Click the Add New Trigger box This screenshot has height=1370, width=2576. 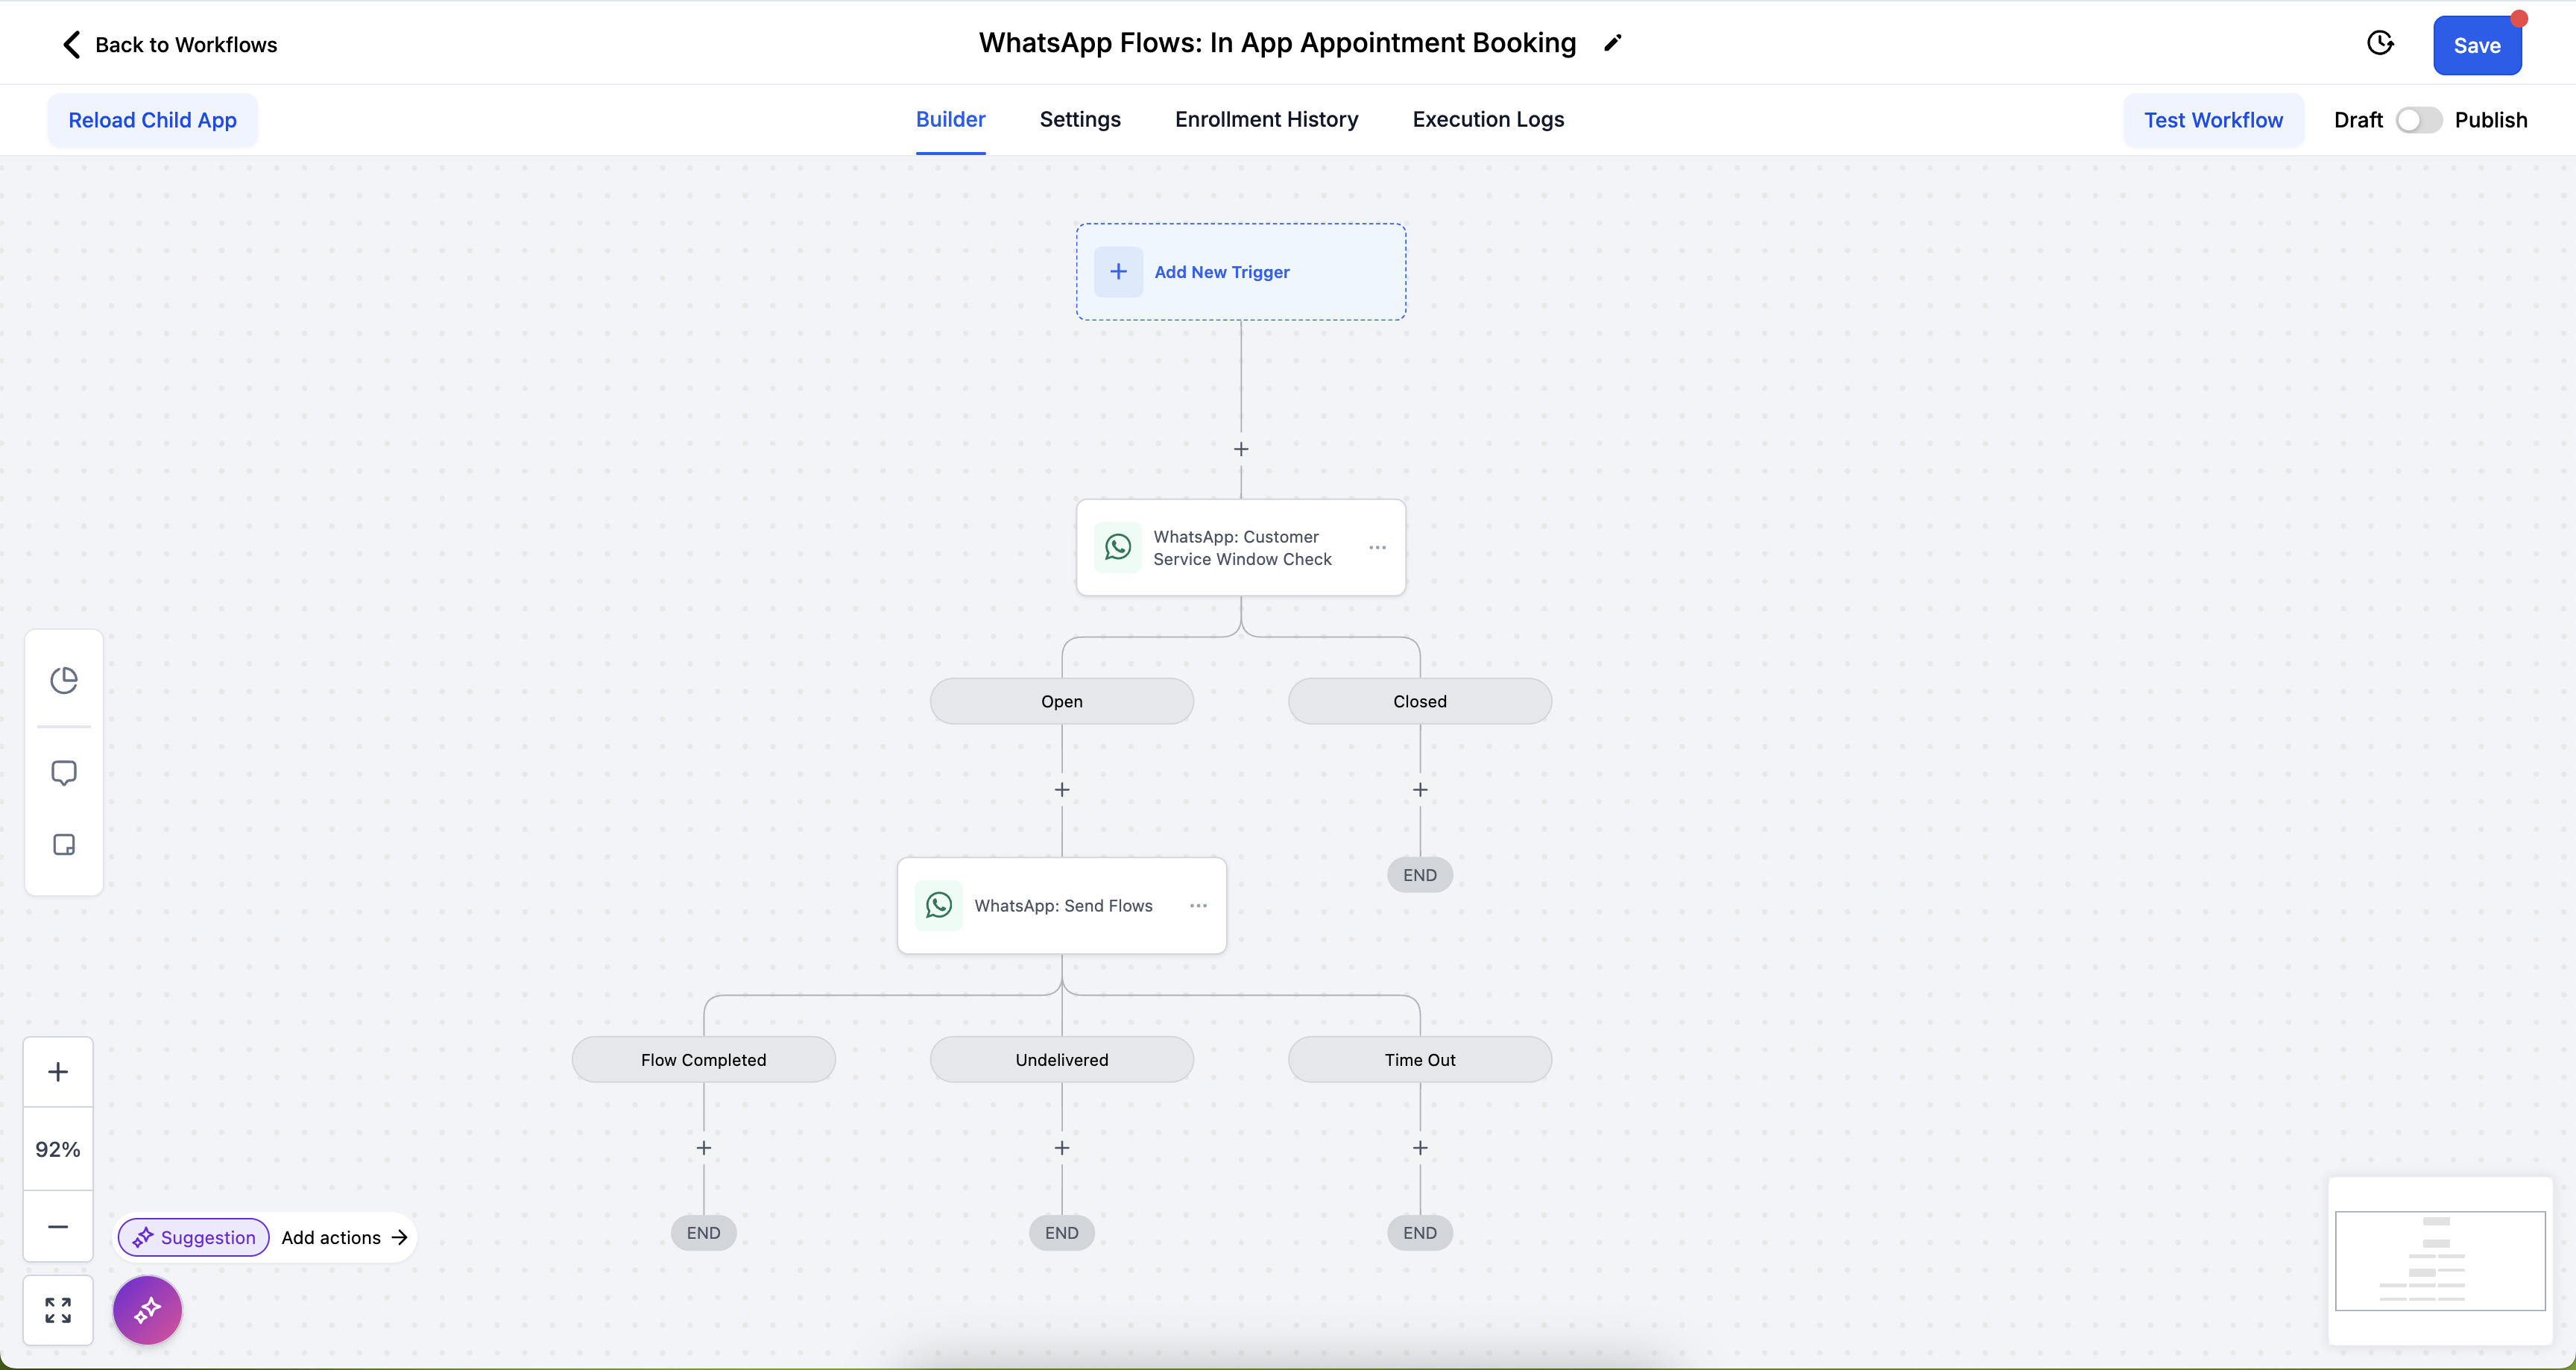pyautogui.click(x=1241, y=272)
